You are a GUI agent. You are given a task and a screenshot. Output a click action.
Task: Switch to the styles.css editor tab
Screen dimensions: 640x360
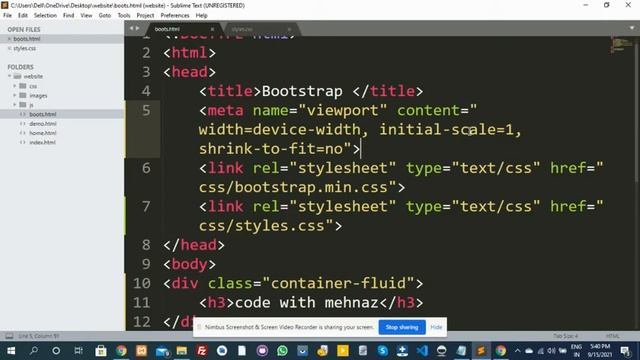click(242, 29)
